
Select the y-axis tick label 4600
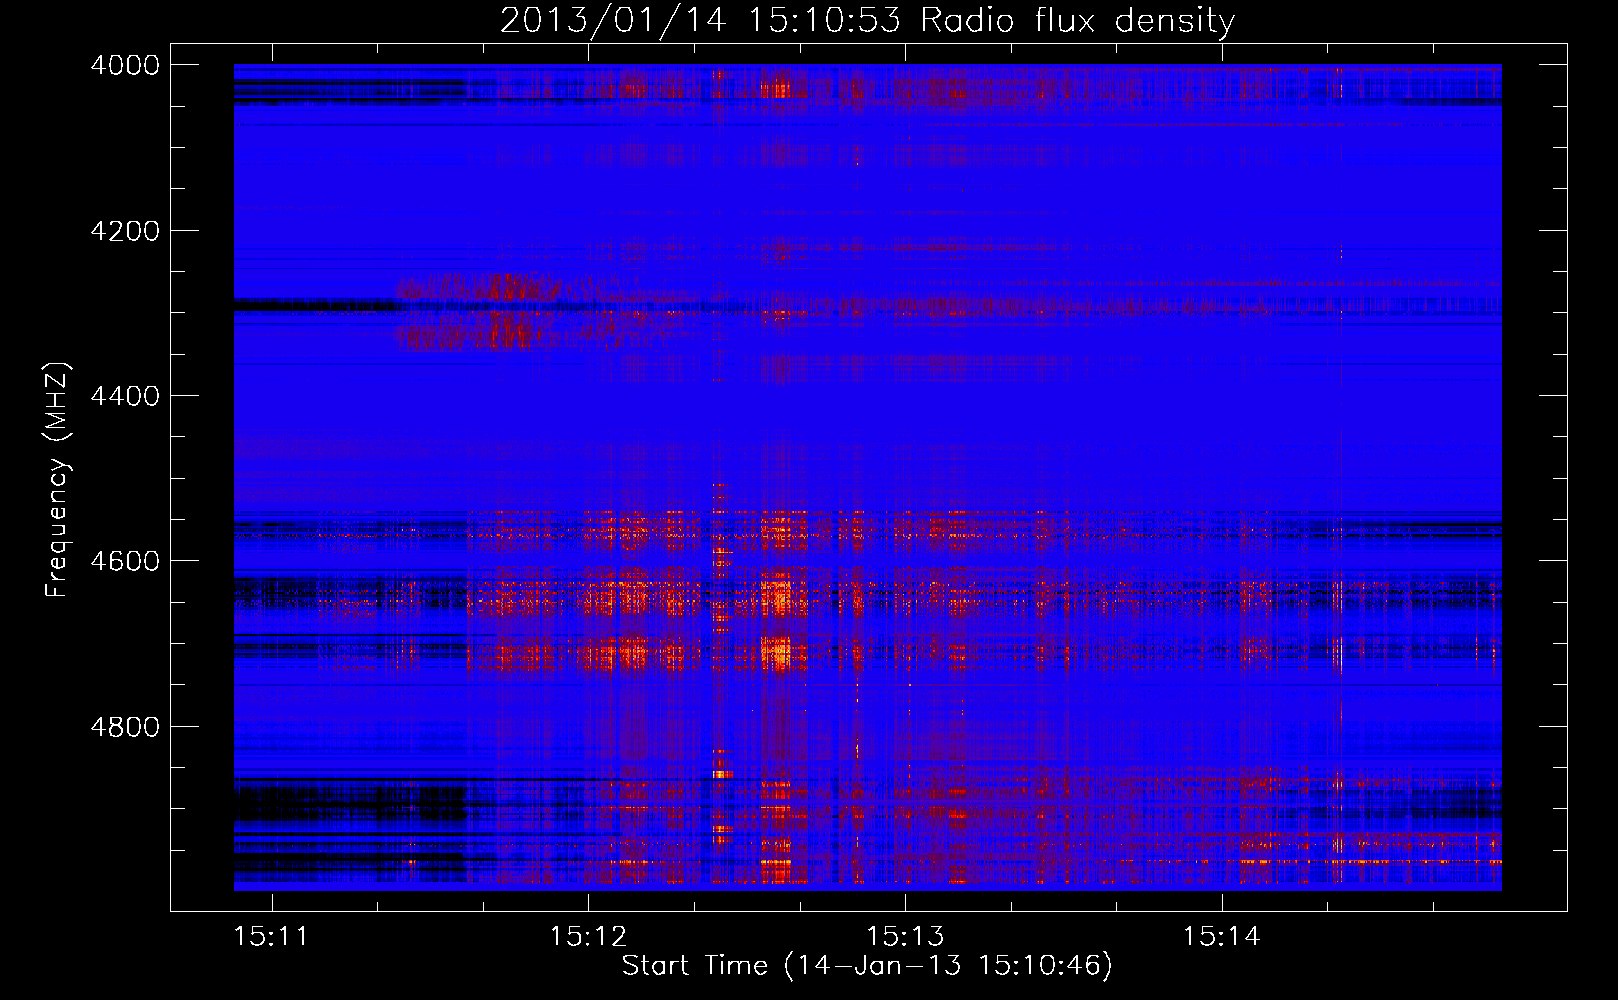[x=125, y=561]
